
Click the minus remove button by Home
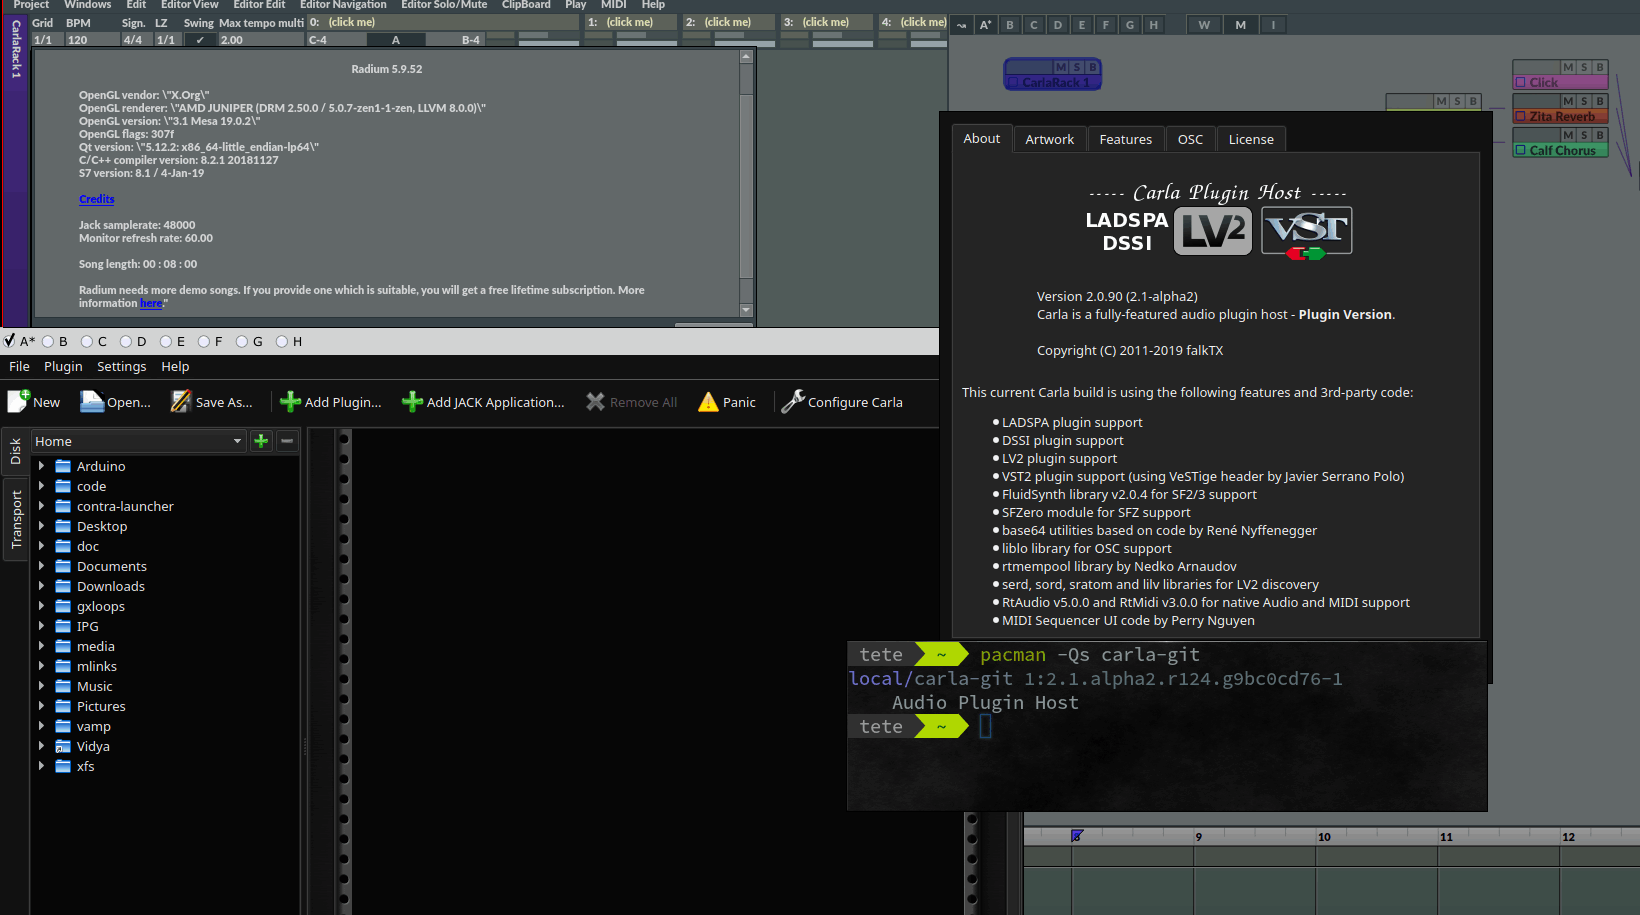(x=287, y=441)
